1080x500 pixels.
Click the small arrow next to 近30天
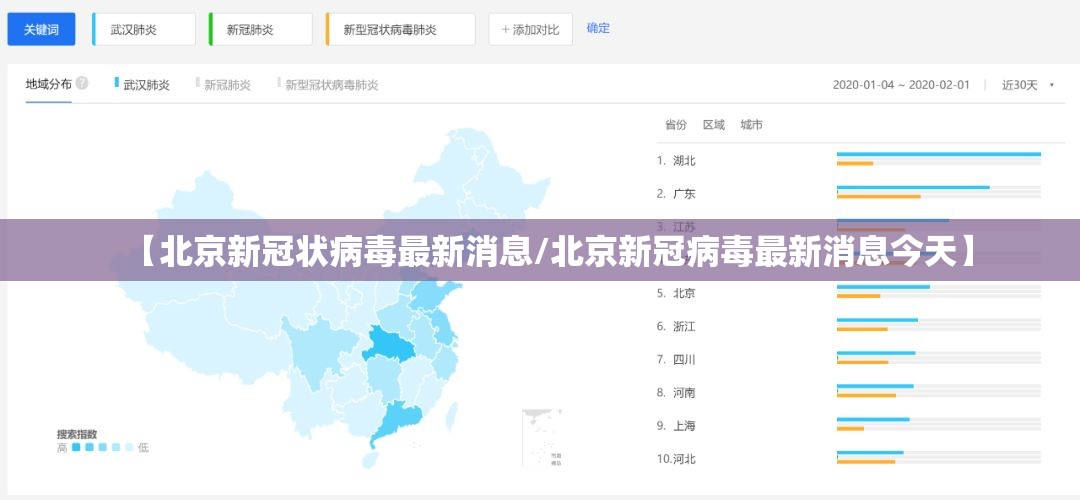click(1051, 85)
